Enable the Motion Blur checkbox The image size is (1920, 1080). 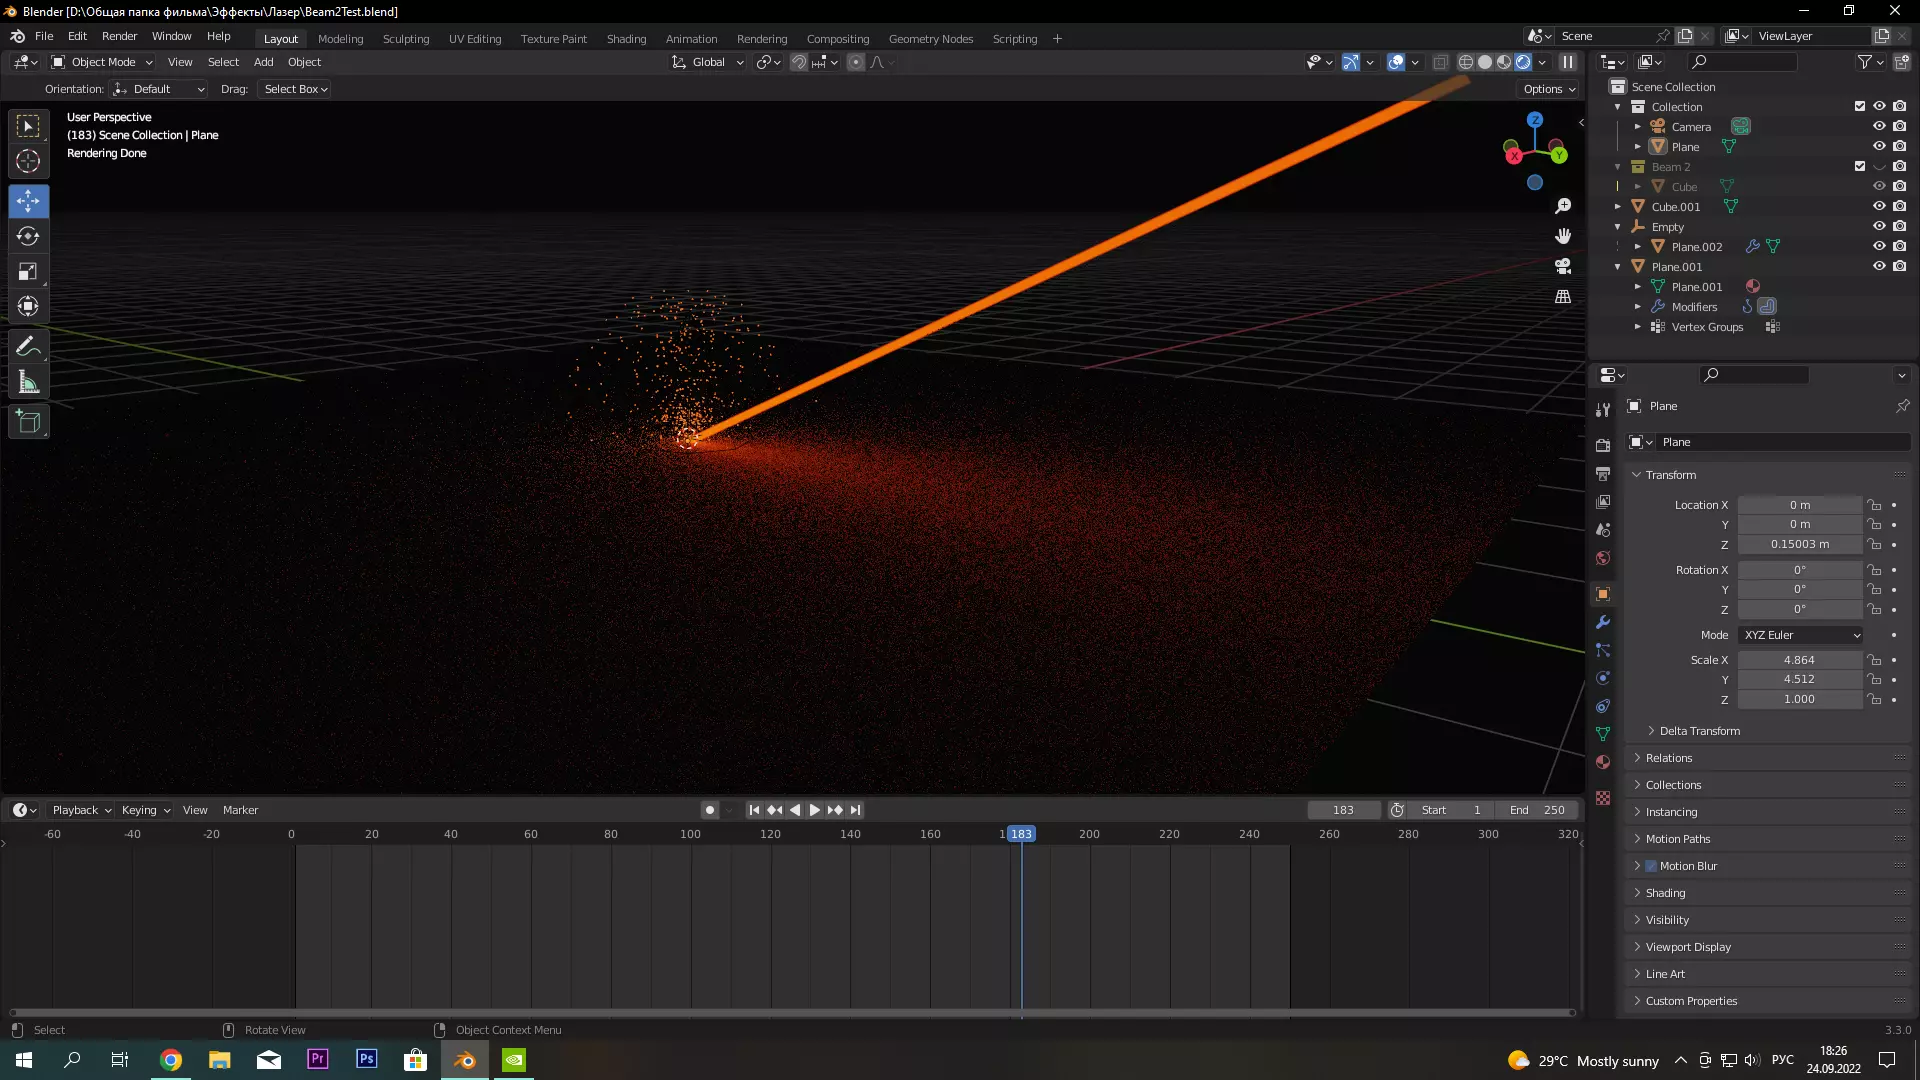pyautogui.click(x=1651, y=866)
